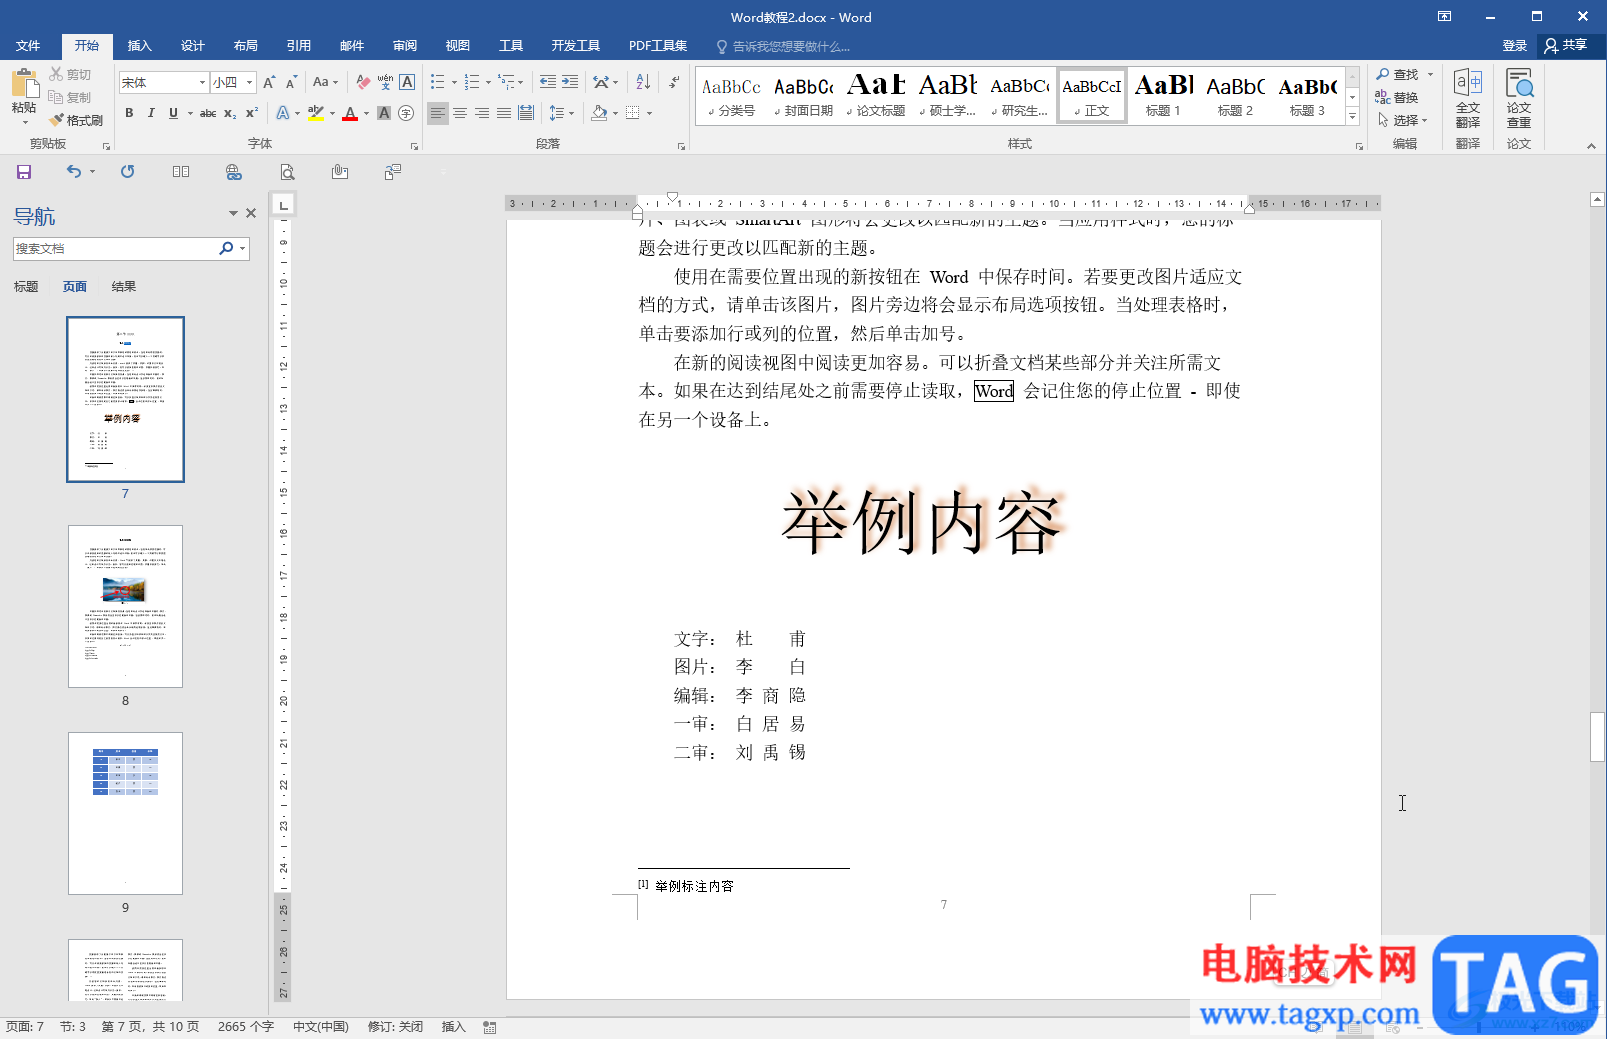Open the 插入 (Insert) ribbon tab

click(140, 46)
